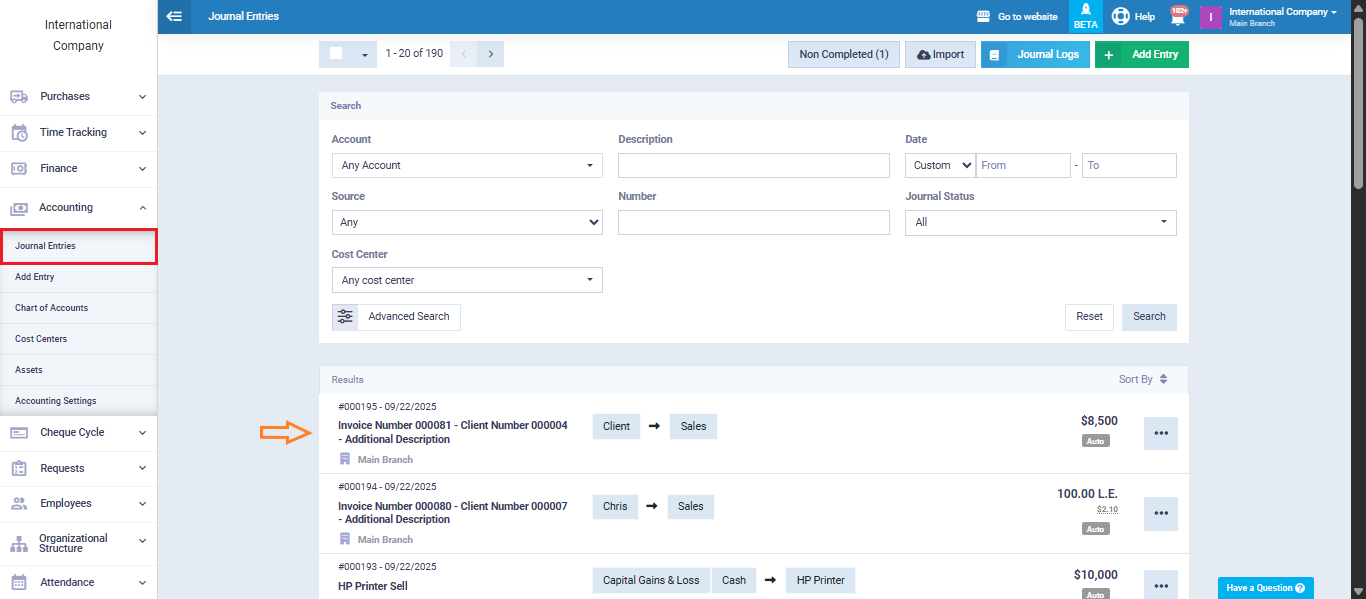Click the green Add Entry button
The height and width of the screenshot is (599, 1366).
pos(1142,54)
